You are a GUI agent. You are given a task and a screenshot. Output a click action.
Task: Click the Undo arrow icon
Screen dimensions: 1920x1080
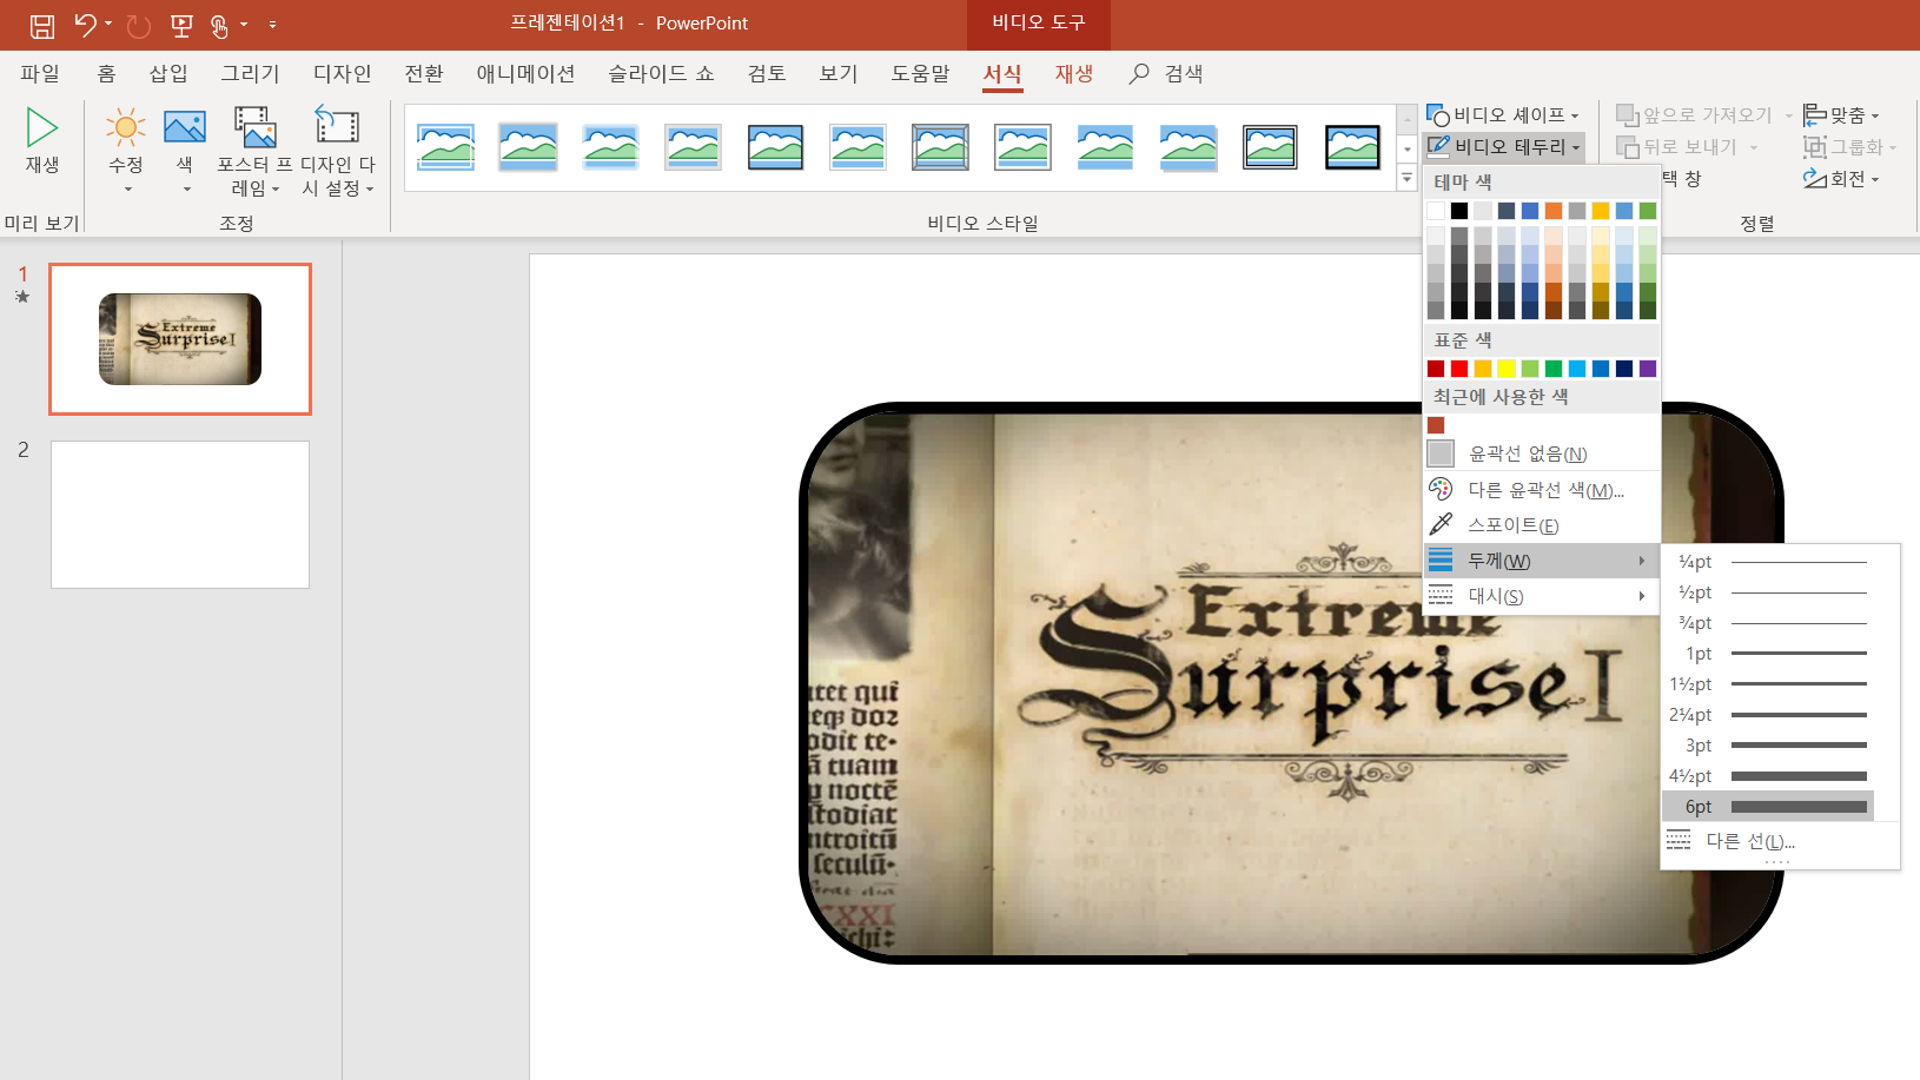pyautogui.click(x=85, y=25)
